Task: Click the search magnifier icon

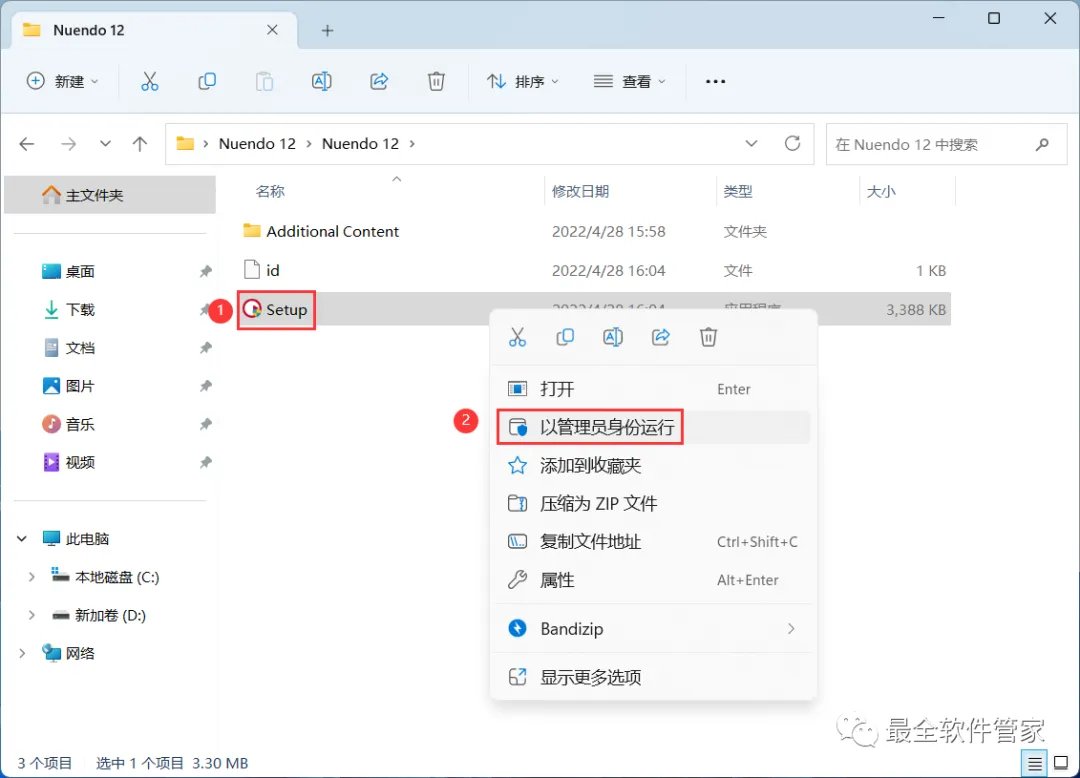Action: tap(1042, 144)
